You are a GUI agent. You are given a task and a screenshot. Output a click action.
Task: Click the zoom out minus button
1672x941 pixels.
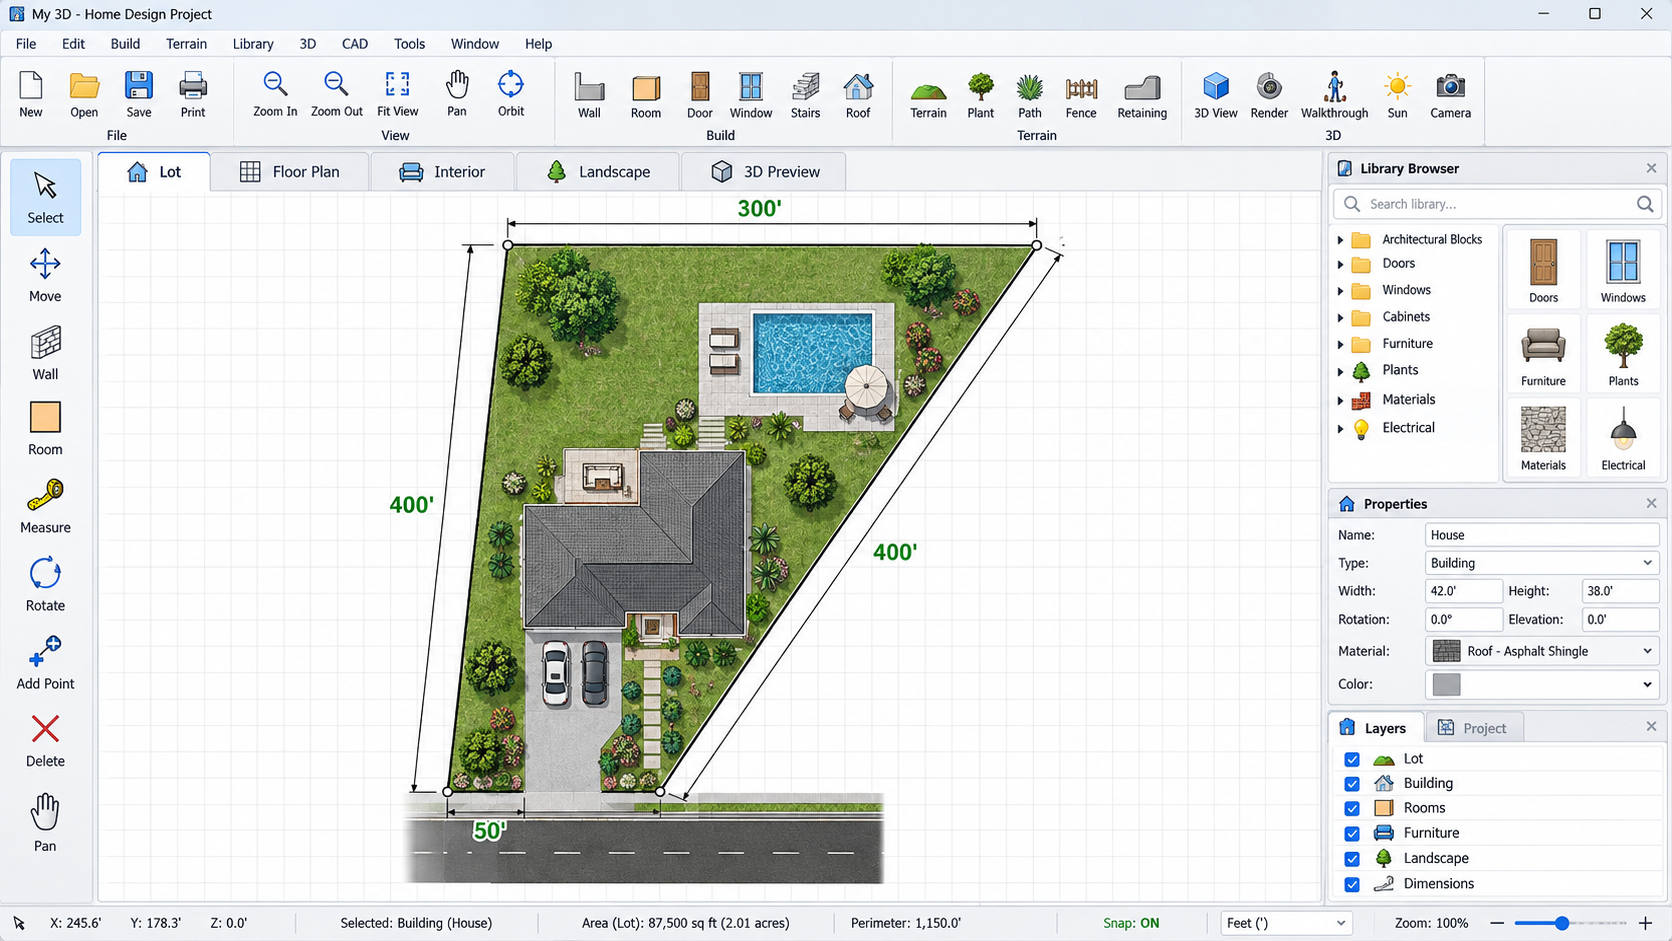1497,923
